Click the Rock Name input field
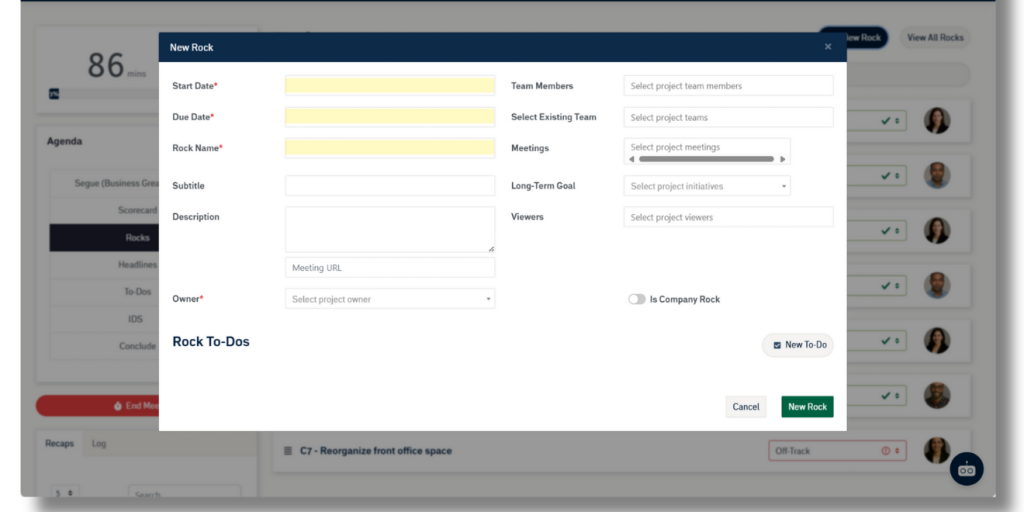1024x512 pixels. tap(389, 148)
